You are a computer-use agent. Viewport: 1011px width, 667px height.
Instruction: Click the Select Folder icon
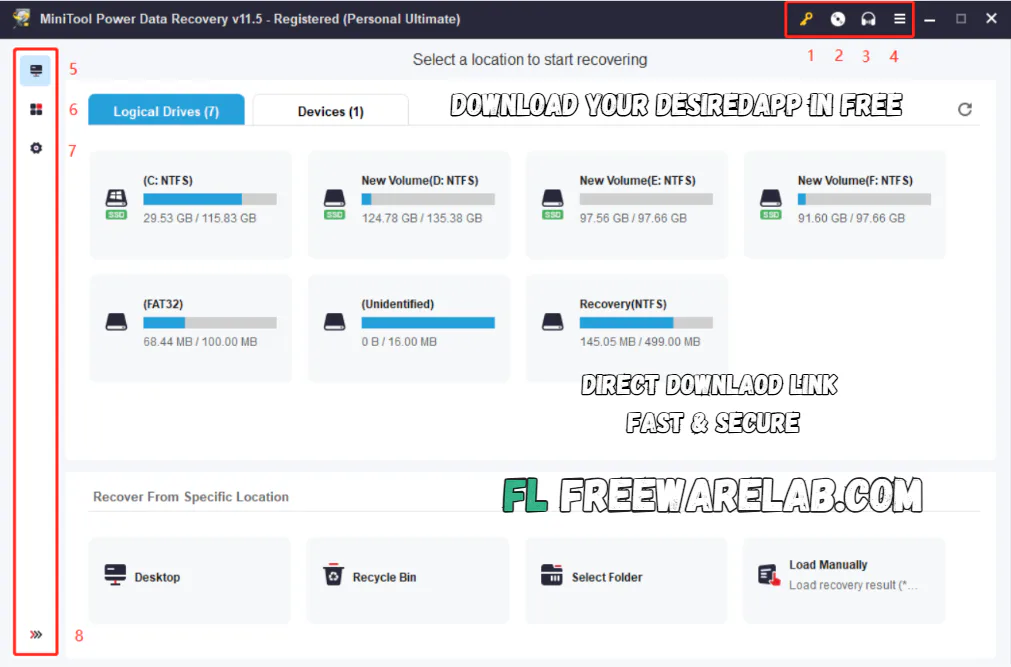click(x=552, y=575)
